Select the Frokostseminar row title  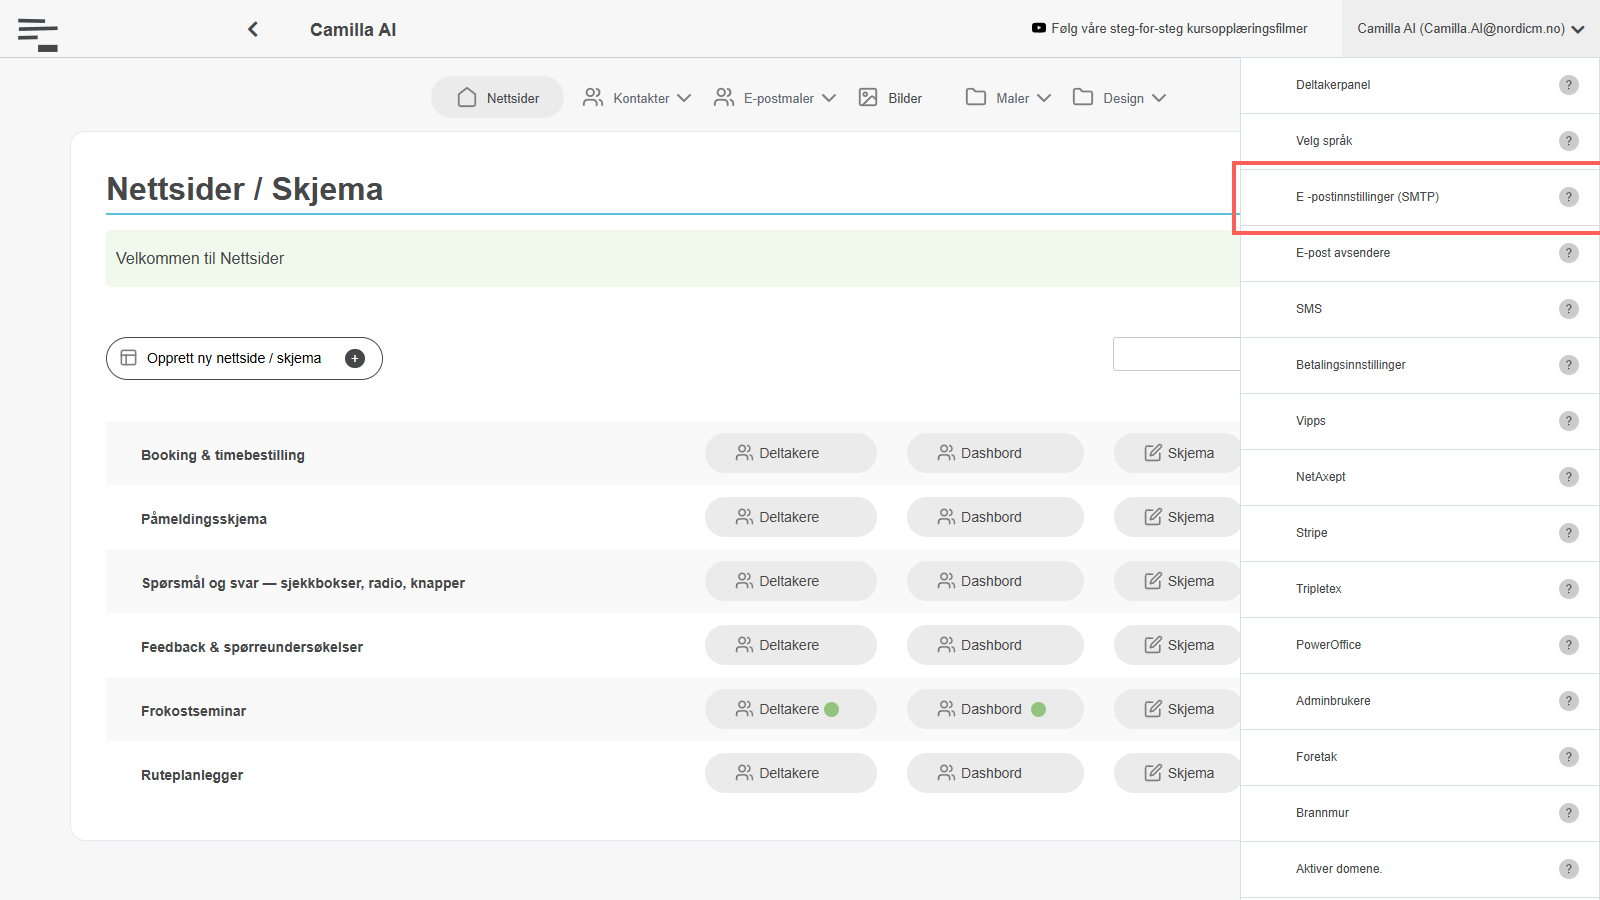pyautogui.click(x=193, y=711)
